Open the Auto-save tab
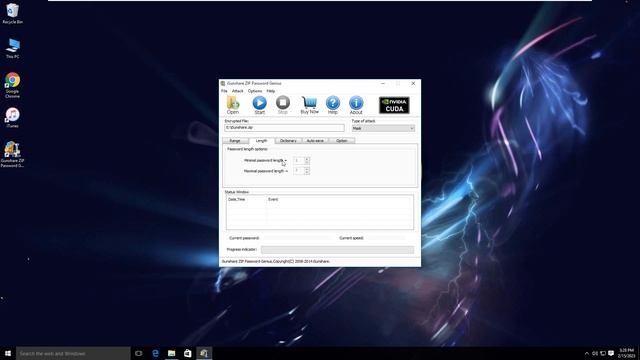Viewport: 640px width, 360px height. (315, 140)
